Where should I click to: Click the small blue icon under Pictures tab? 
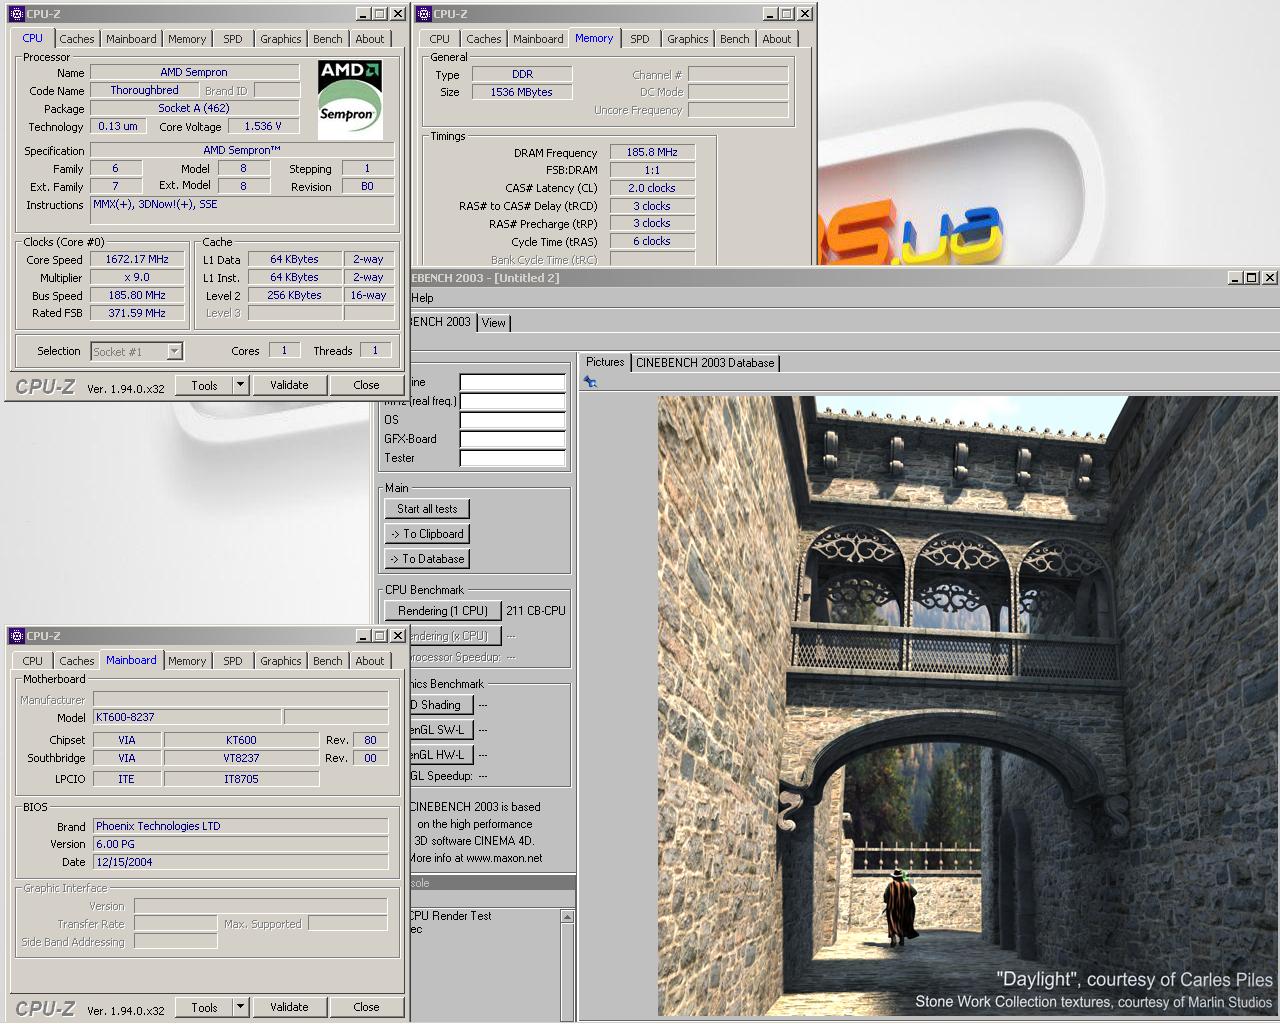coord(590,382)
